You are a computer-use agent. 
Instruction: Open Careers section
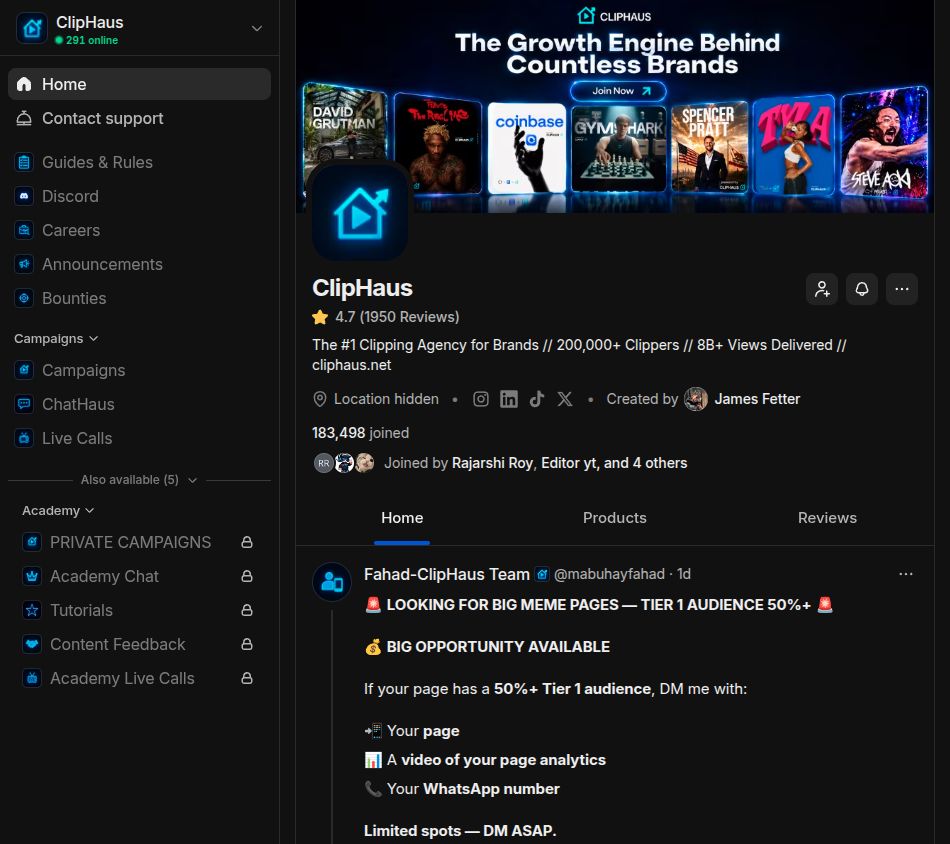(x=139, y=230)
